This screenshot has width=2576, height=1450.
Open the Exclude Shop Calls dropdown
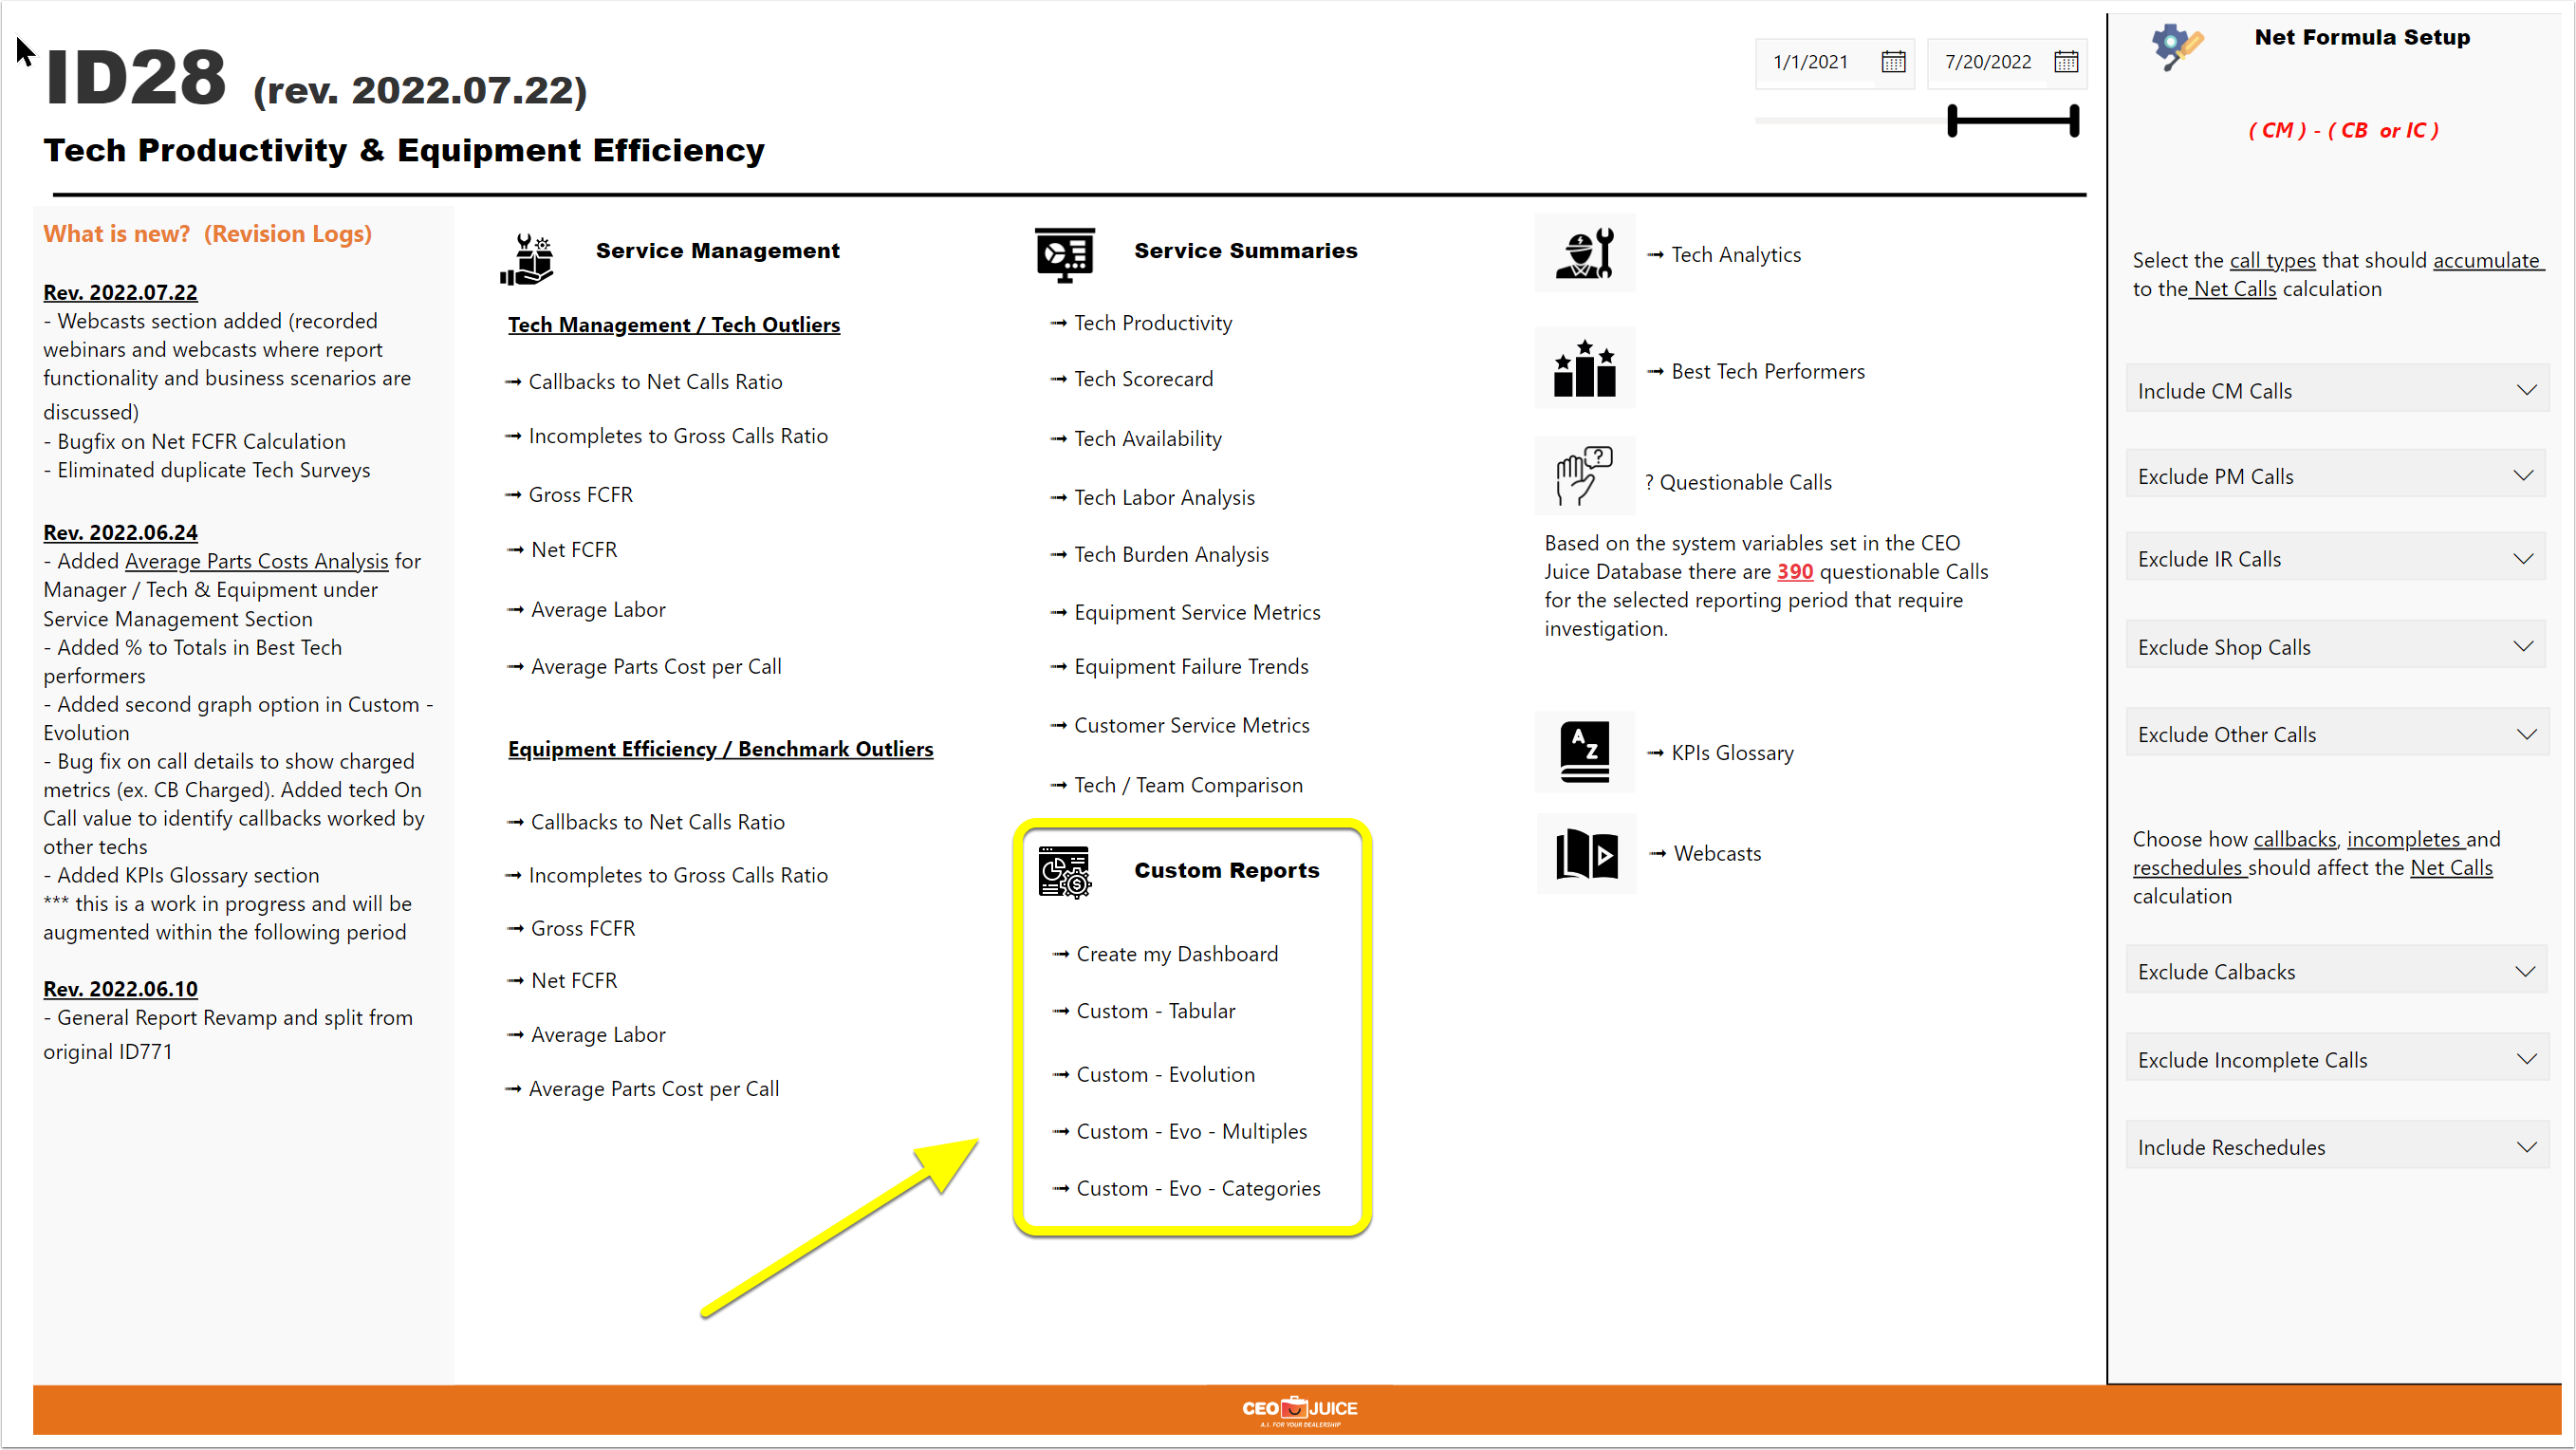pyautogui.click(x=2337, y=646)
